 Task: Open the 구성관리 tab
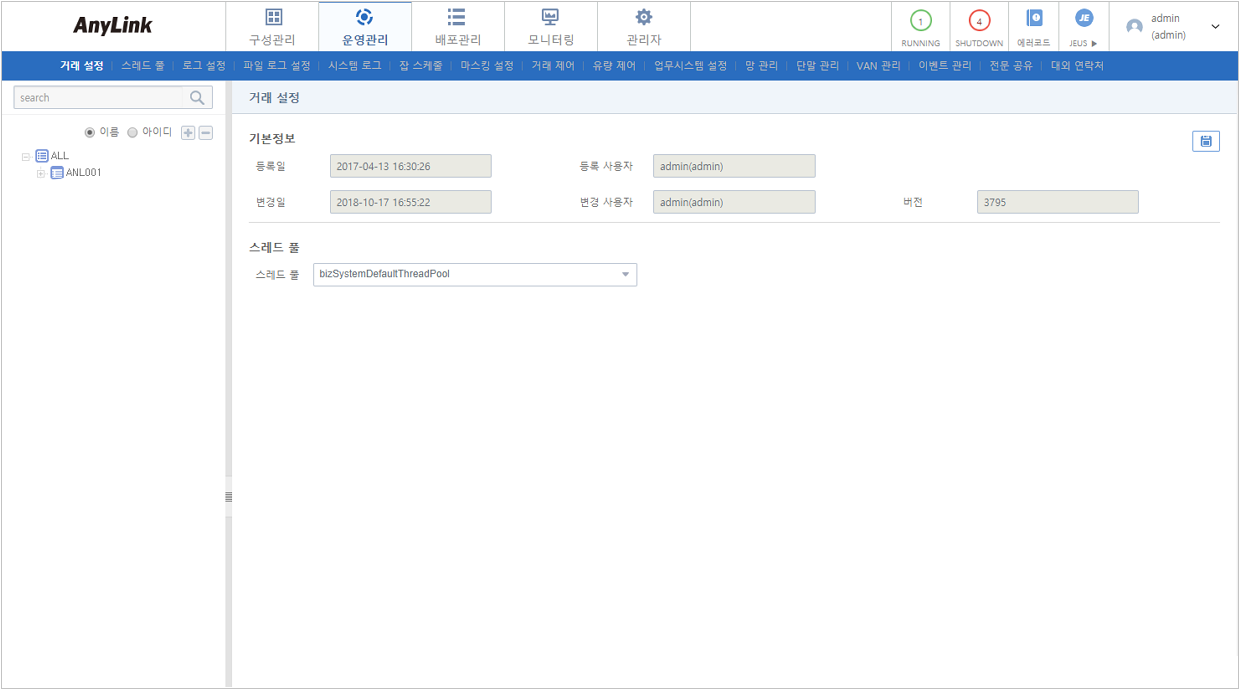pos(272,26)
